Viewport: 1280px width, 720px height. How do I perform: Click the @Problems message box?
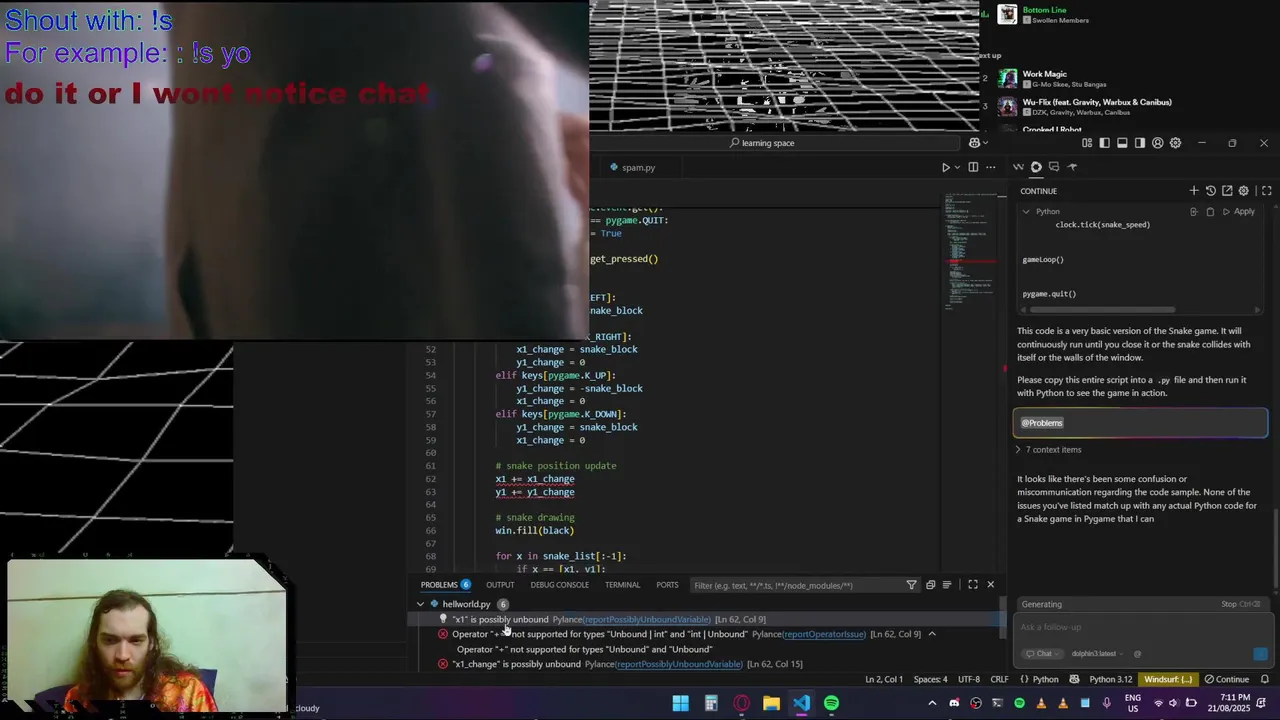coord(1140,423)
